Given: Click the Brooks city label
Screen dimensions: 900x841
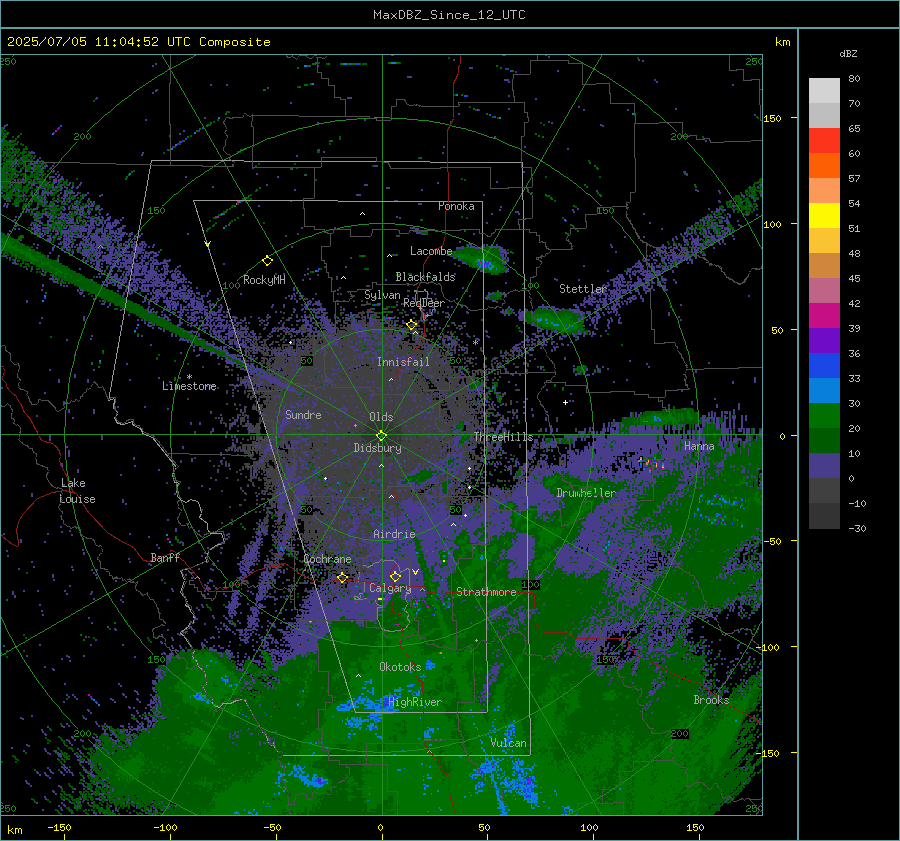Looking at the screenshot, I should point(711,700).
